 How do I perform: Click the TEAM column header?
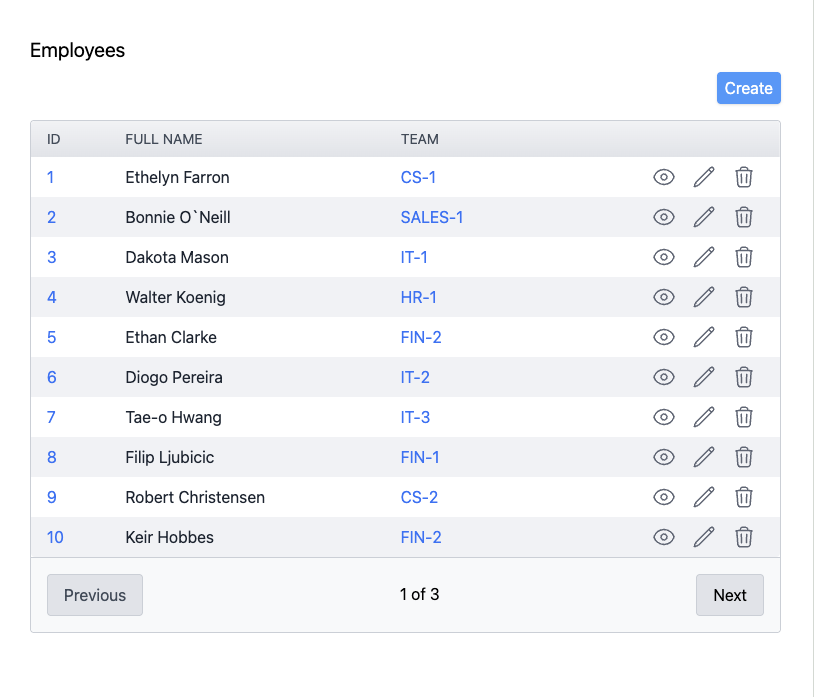pyautogui.click(x=419, y=139)
